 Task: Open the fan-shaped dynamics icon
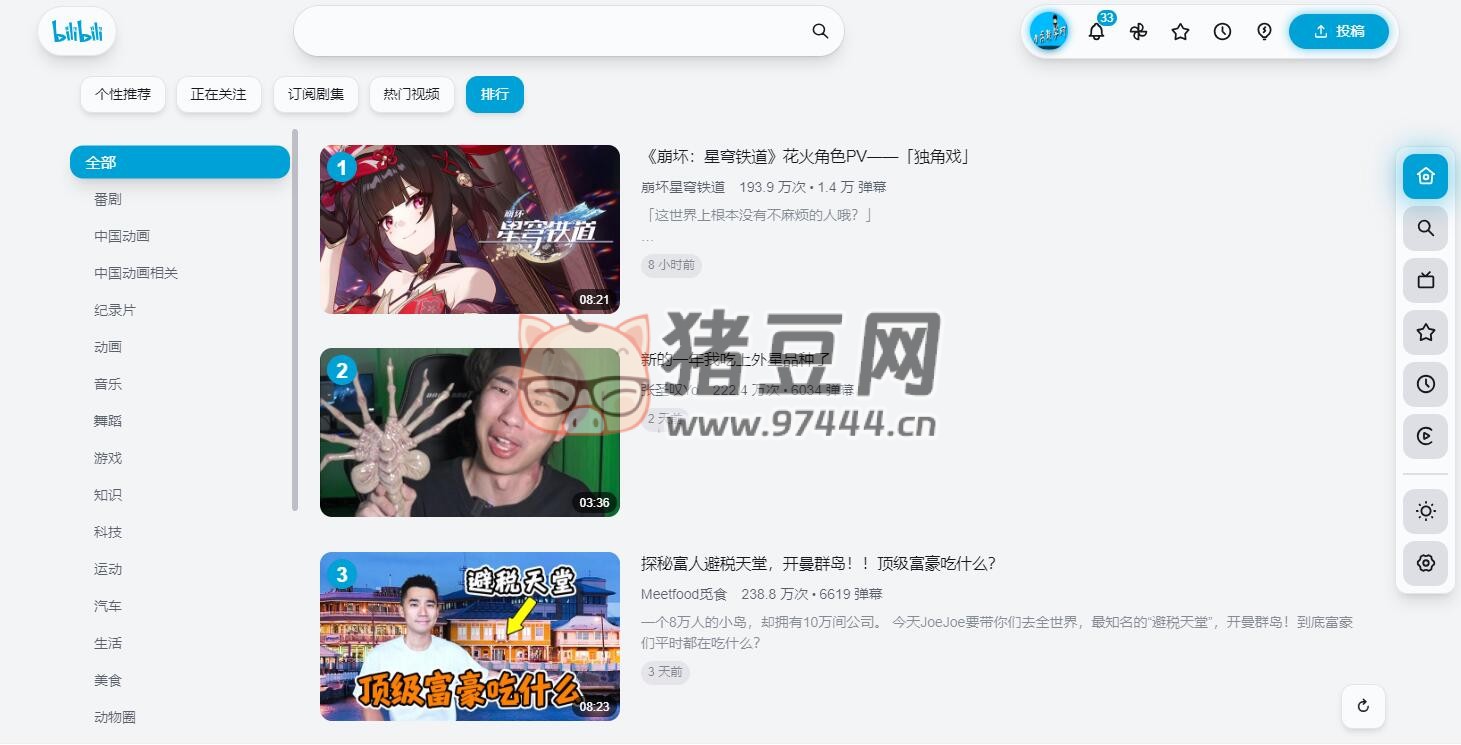point(1138,32)
